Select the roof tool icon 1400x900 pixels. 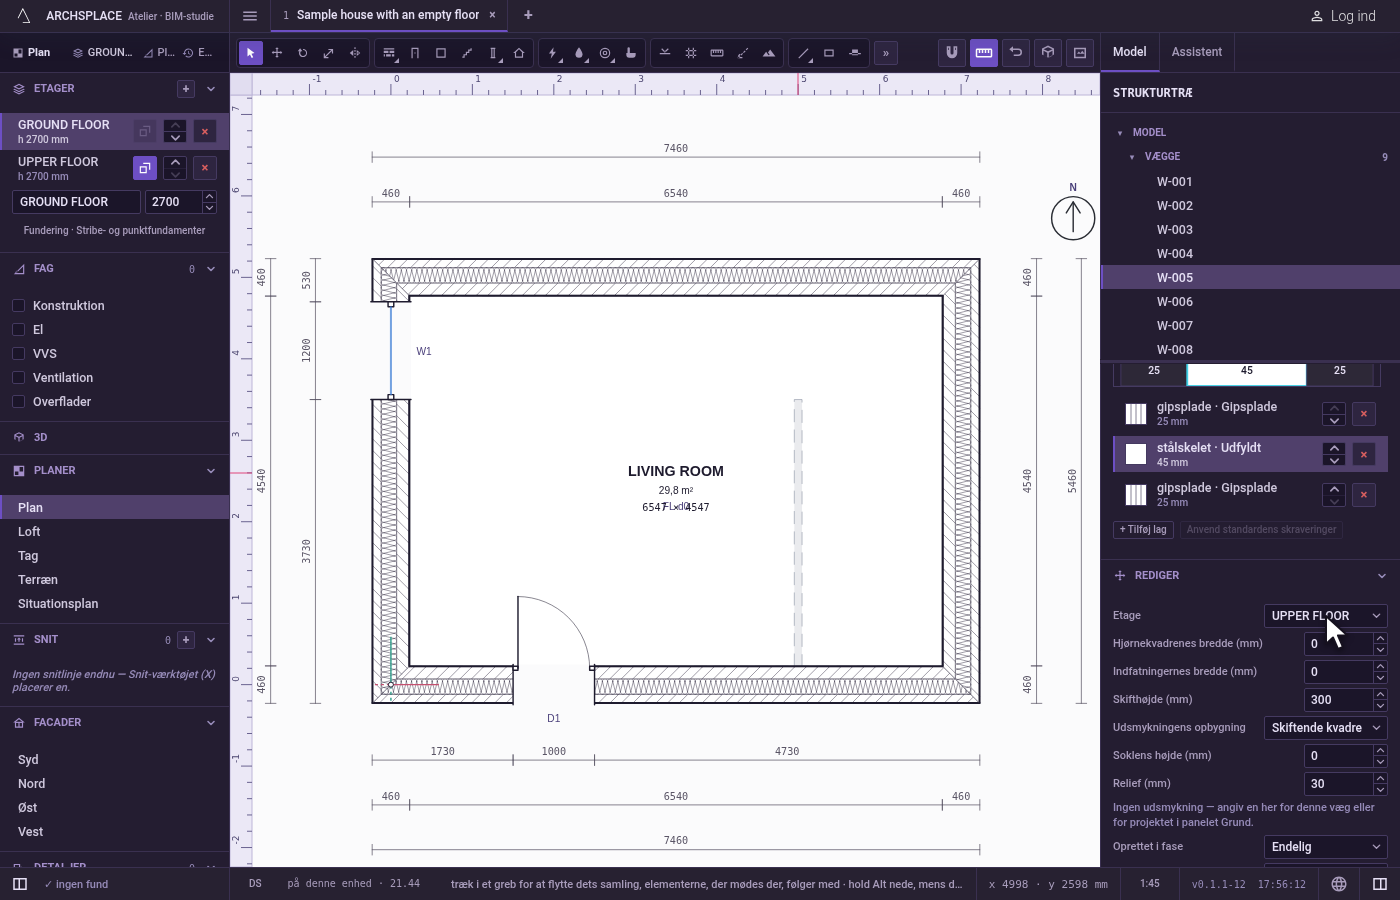coord(519,53)
